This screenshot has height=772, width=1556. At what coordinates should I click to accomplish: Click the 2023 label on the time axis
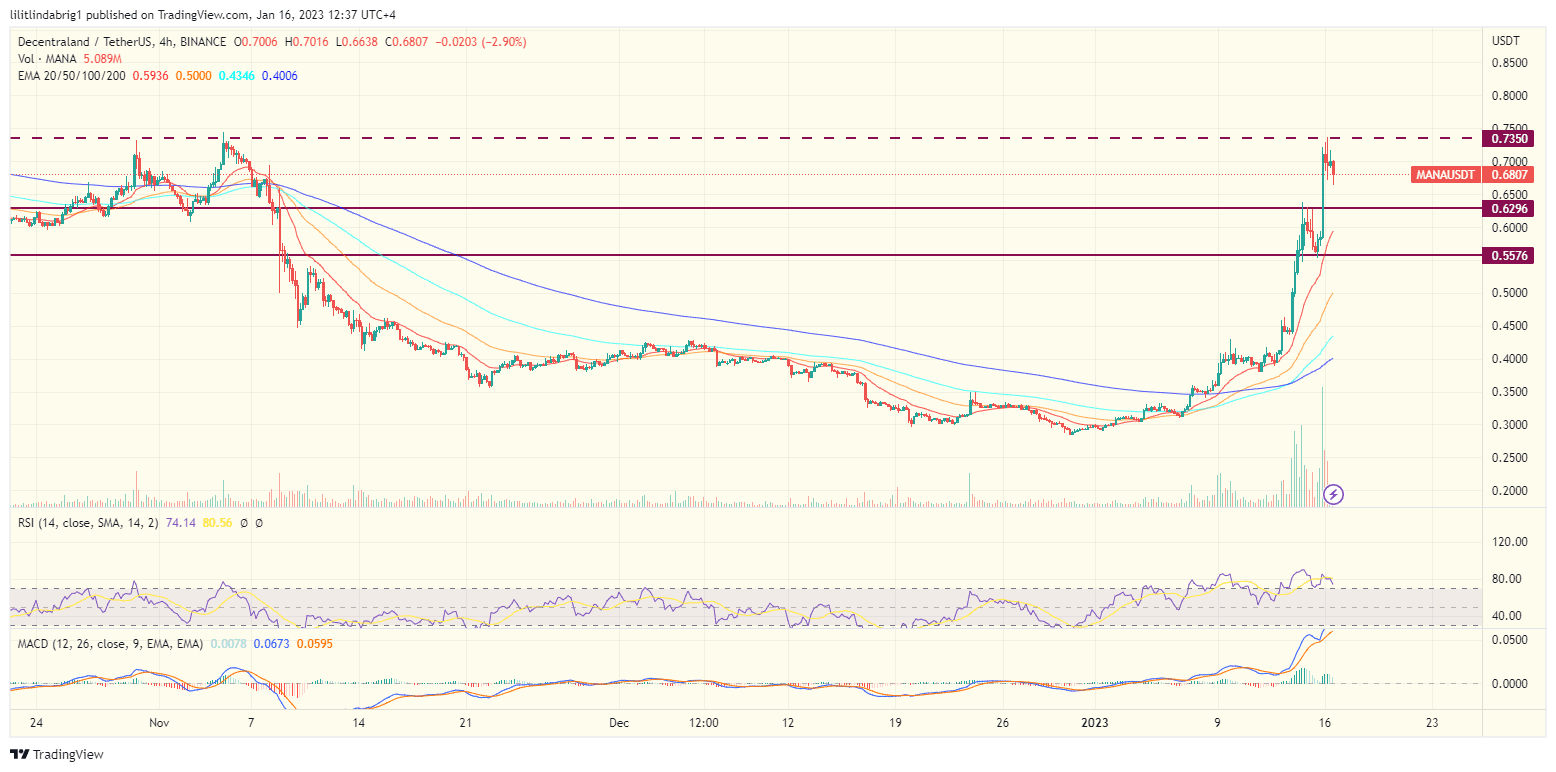pyautogui.click(x=1095, y=722)
